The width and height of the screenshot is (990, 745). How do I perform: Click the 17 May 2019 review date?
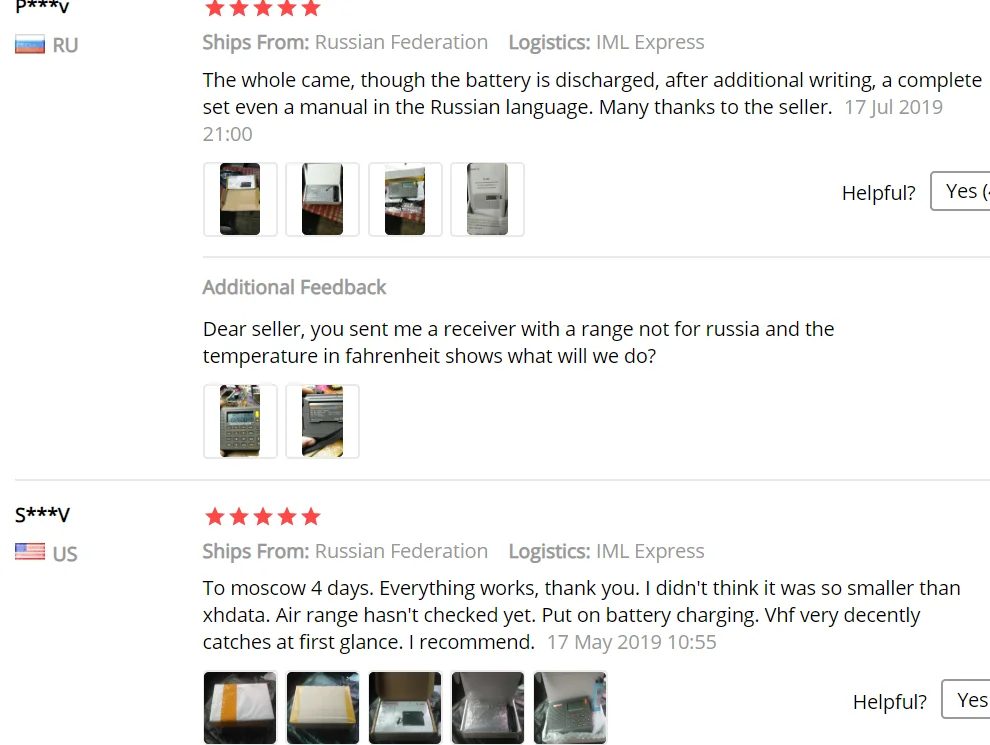631,642
